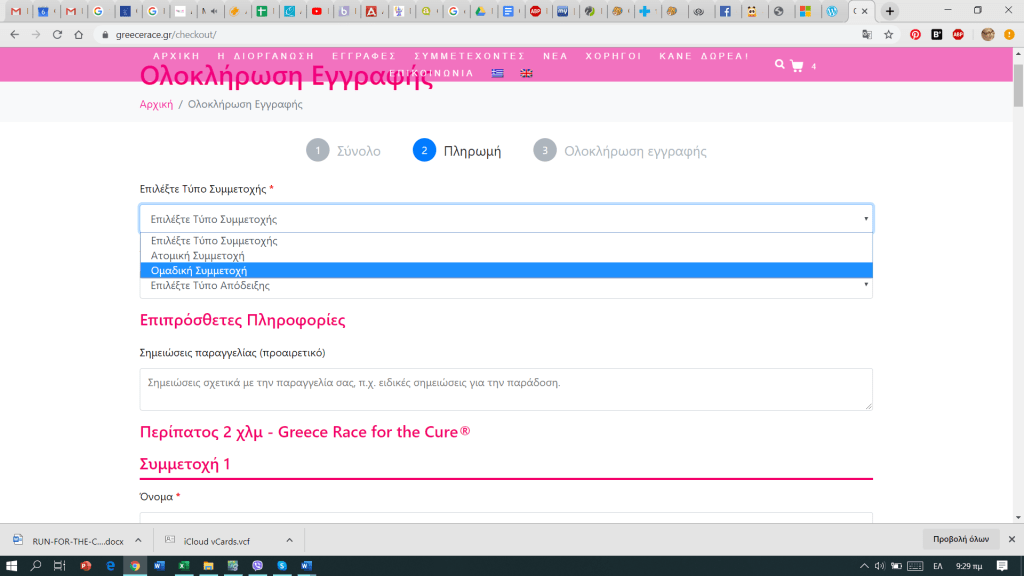Open the shopping cart icon
Screen dimensions: 1024x576
[796, 66]
